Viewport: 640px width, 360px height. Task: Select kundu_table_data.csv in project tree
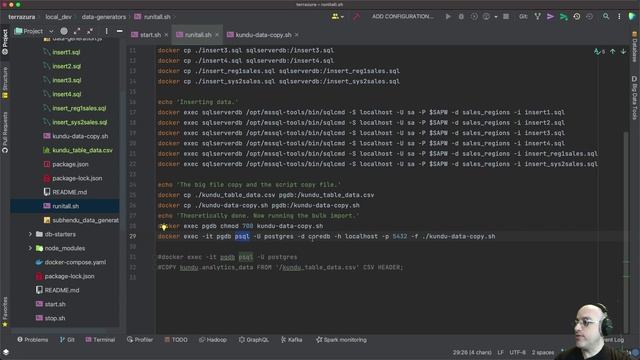click(x=82, y=150)
